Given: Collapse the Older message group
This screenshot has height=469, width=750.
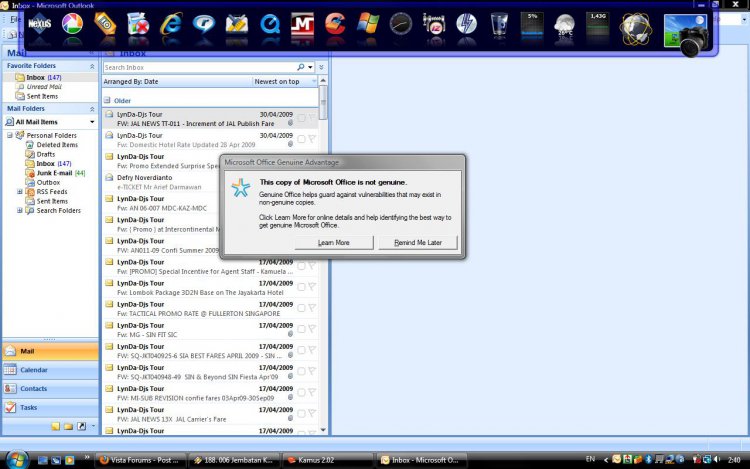Looking at the screenshot, I should coord(107,100).
